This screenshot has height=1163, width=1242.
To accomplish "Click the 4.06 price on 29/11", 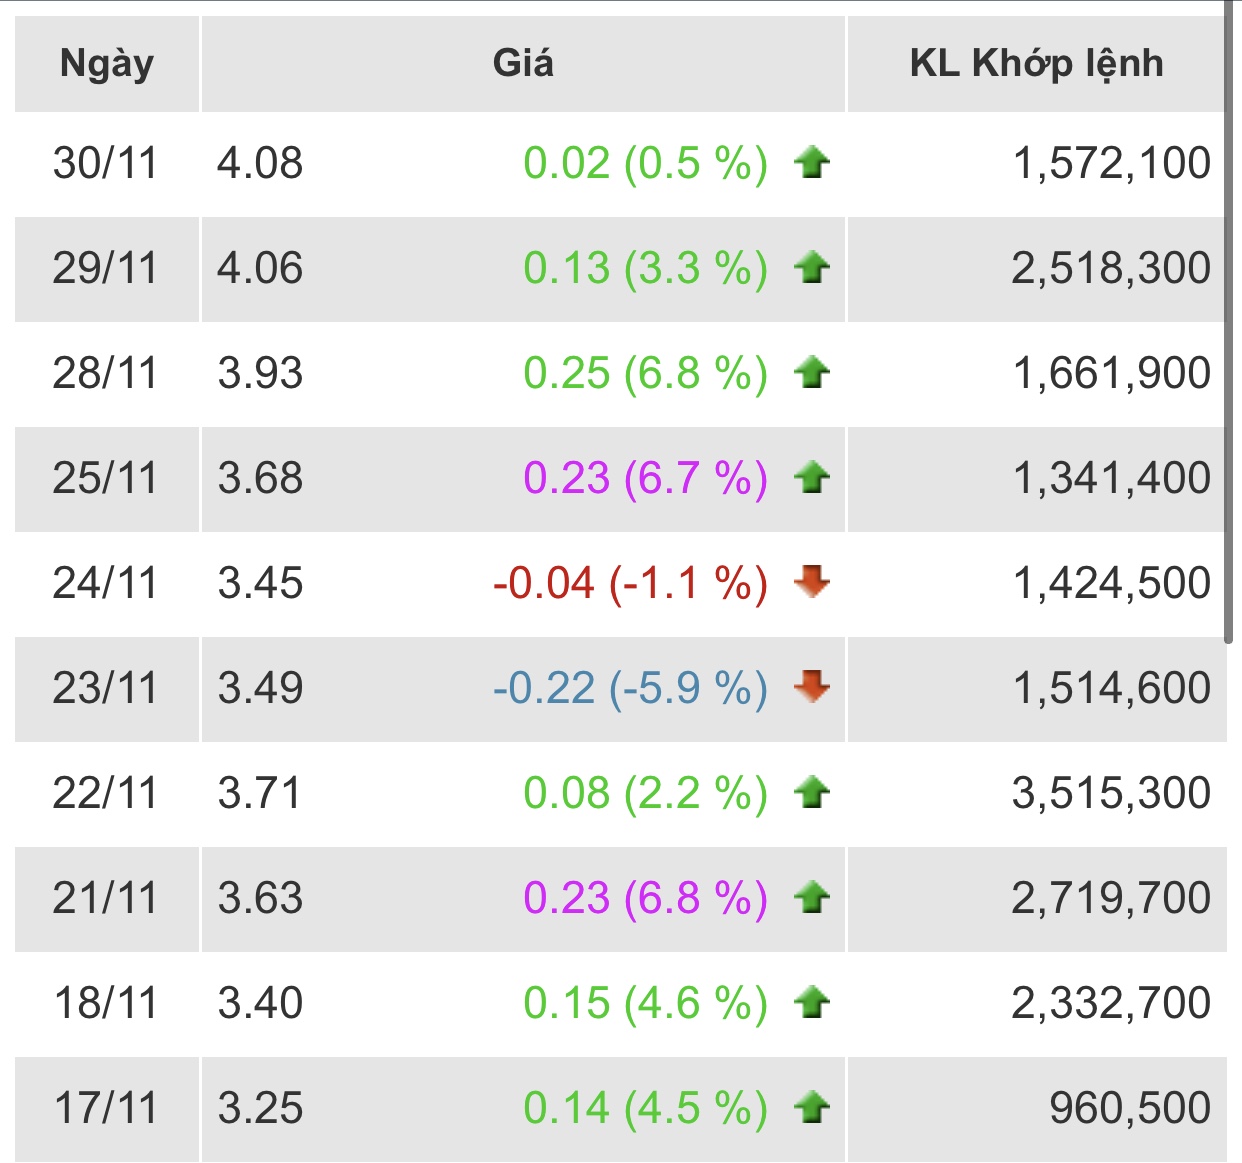I will point(260,268).
